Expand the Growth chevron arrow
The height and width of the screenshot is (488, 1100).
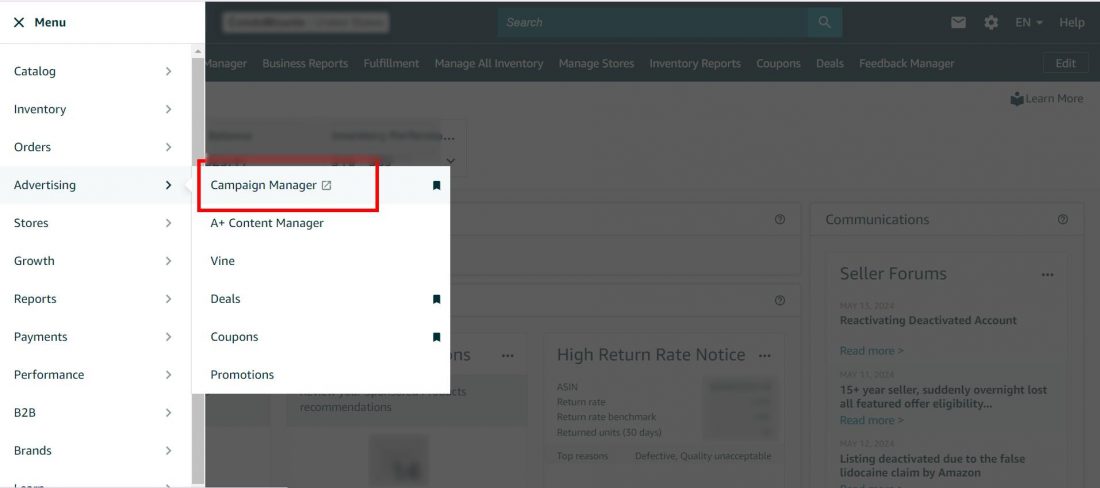[168, 261]
